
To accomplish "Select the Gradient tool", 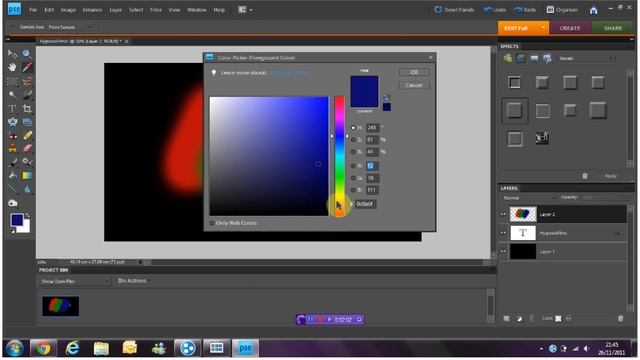I will coord(27,176).
